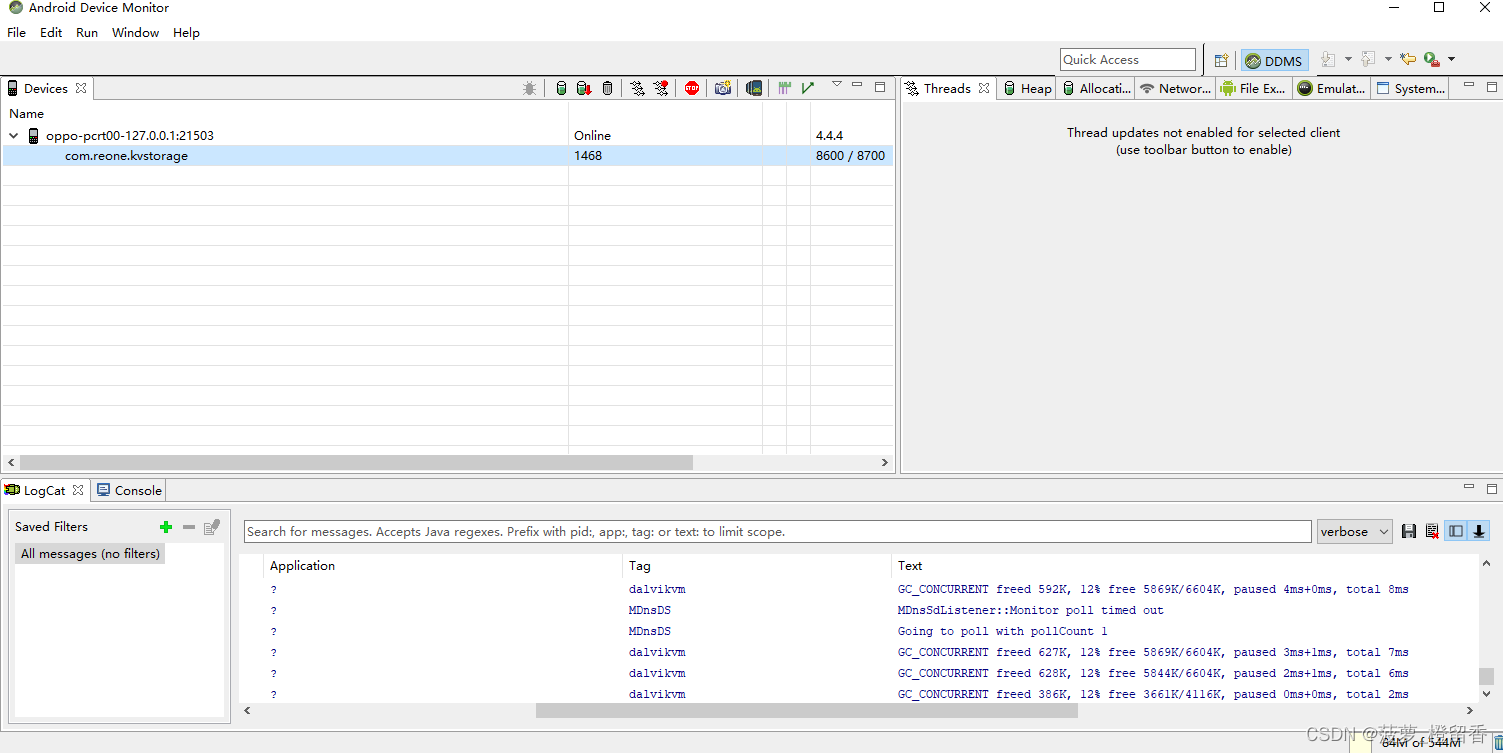Click Update Heap icon in Devices toolbar

[x=561, y=88]
